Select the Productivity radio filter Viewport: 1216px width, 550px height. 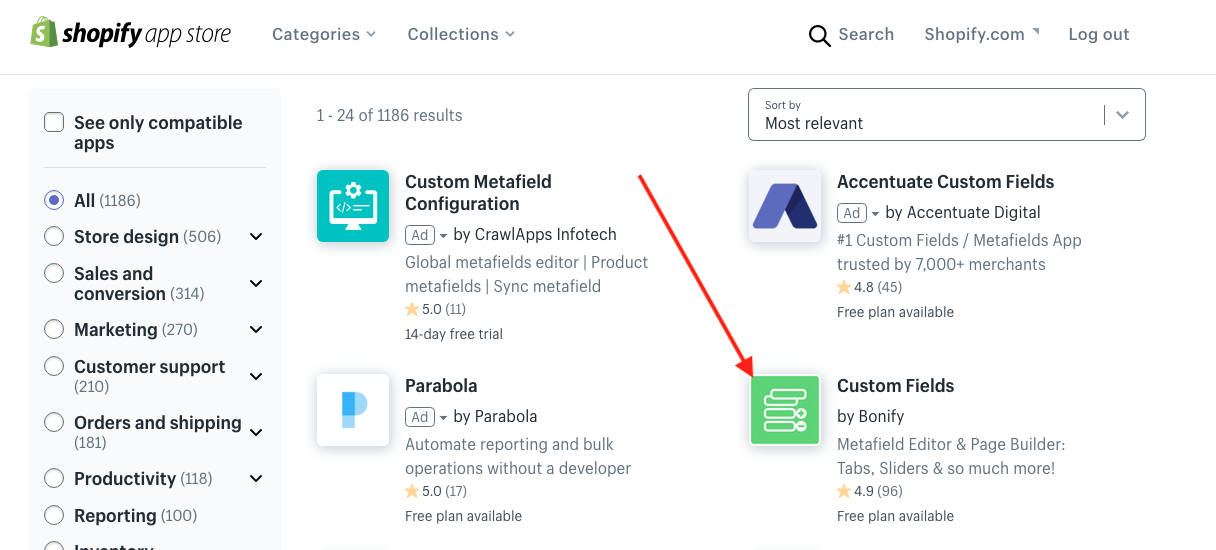tap(54, 478)
